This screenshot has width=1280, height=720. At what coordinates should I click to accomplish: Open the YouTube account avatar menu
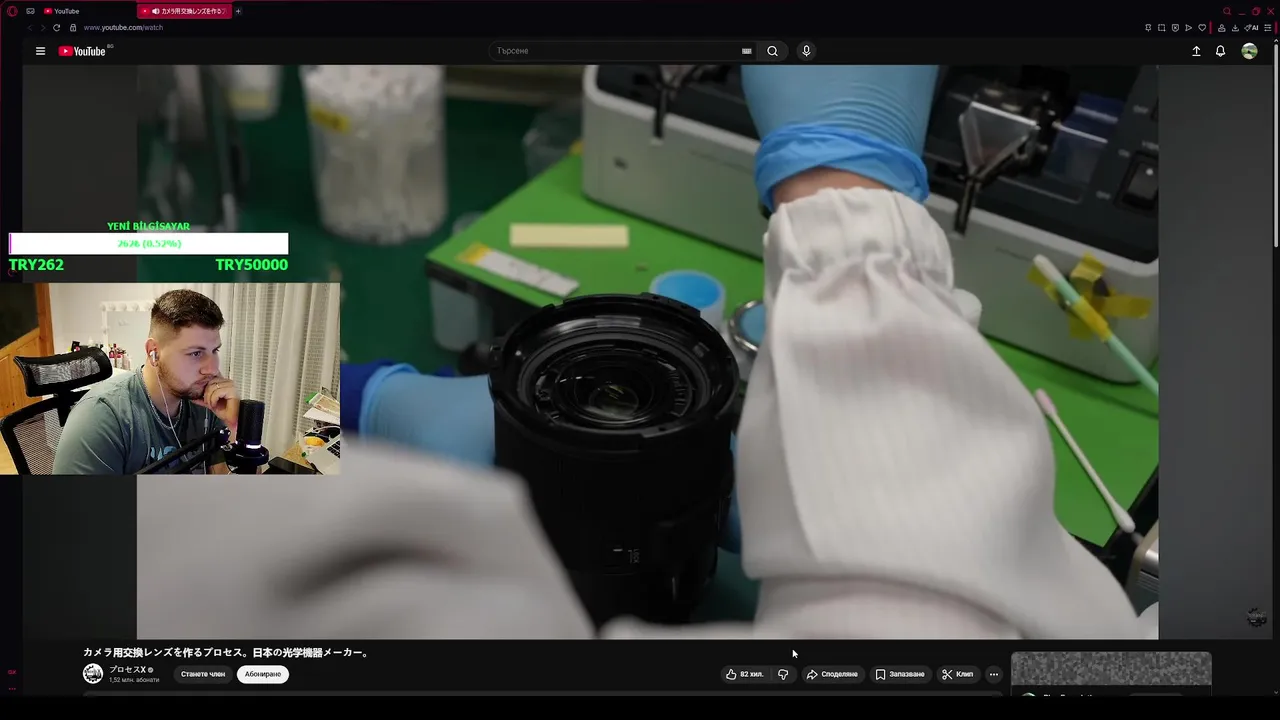tap(1249, 51)
